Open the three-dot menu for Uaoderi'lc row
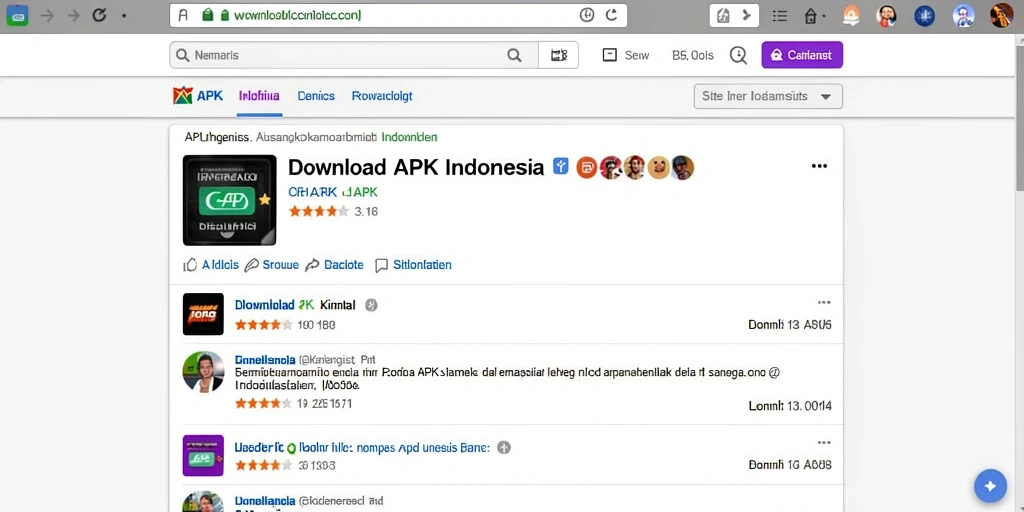 824,443
